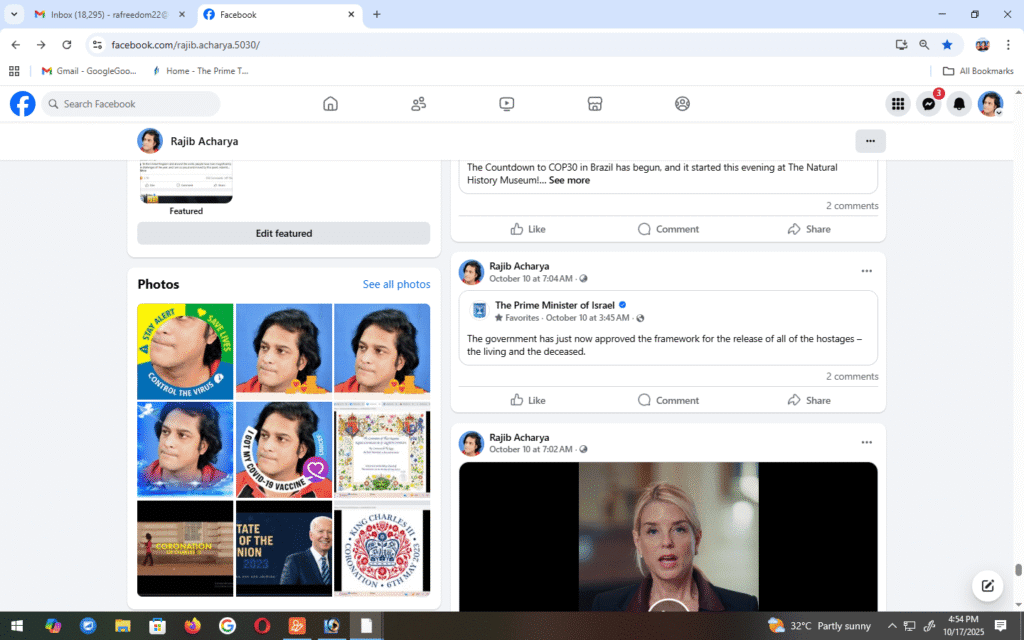Click the Search Facebook field
Screen dimensions: 1024x640
pos(130,104)
